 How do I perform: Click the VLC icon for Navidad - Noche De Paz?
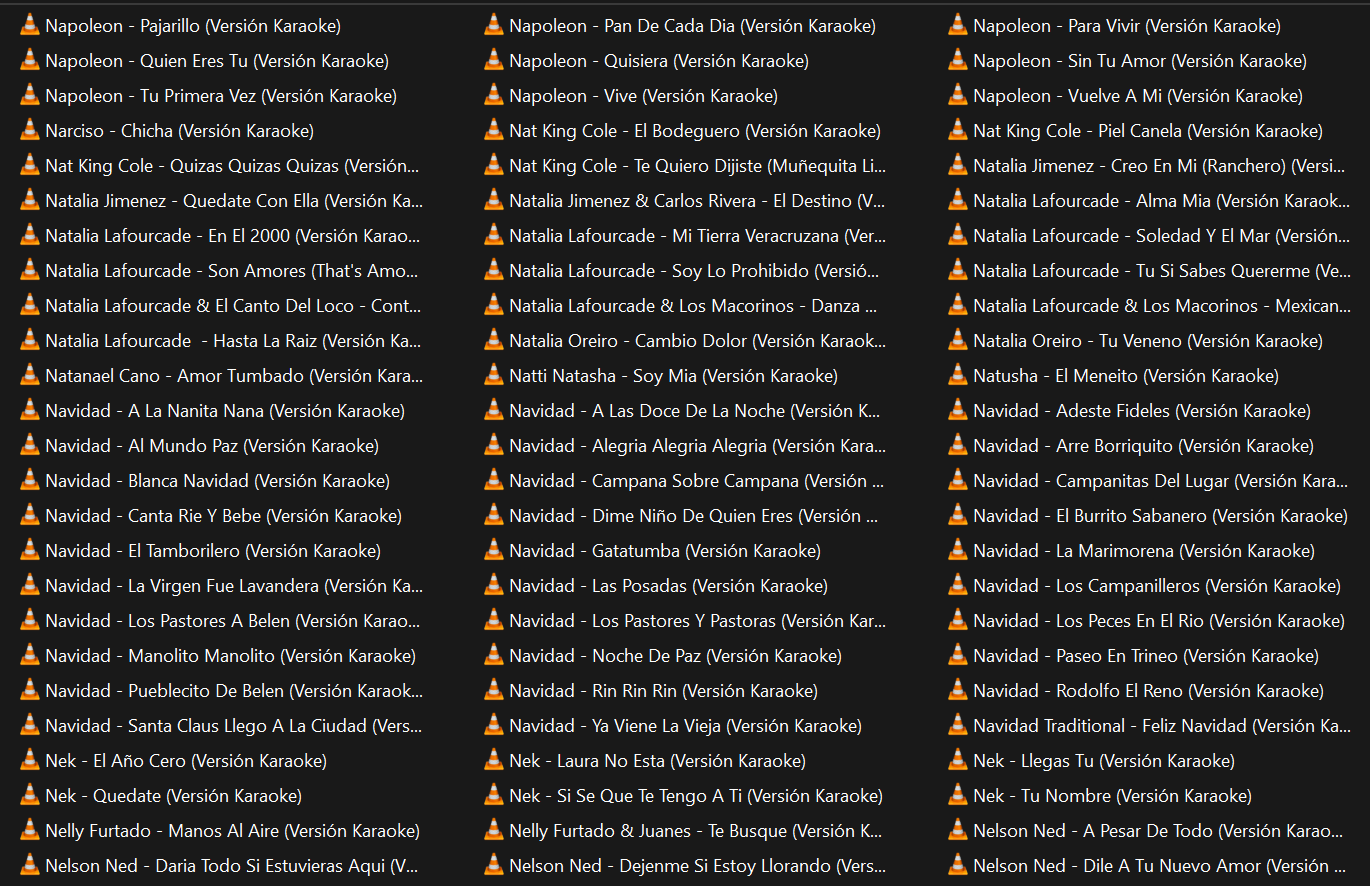coord(494,656)
